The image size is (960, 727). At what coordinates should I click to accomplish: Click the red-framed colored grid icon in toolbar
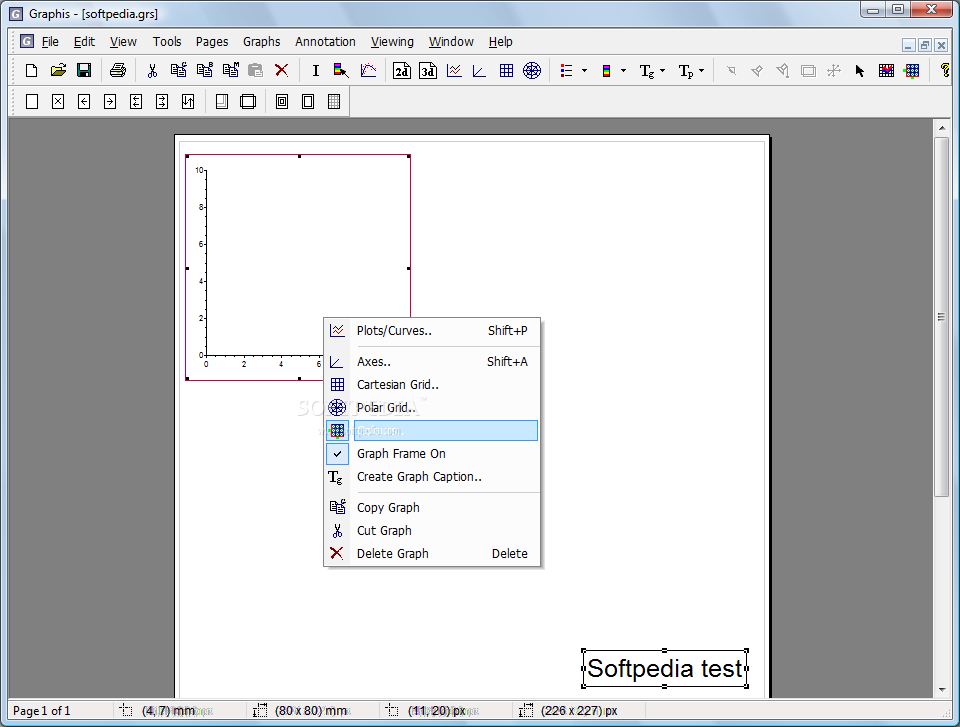coord(886,70)
